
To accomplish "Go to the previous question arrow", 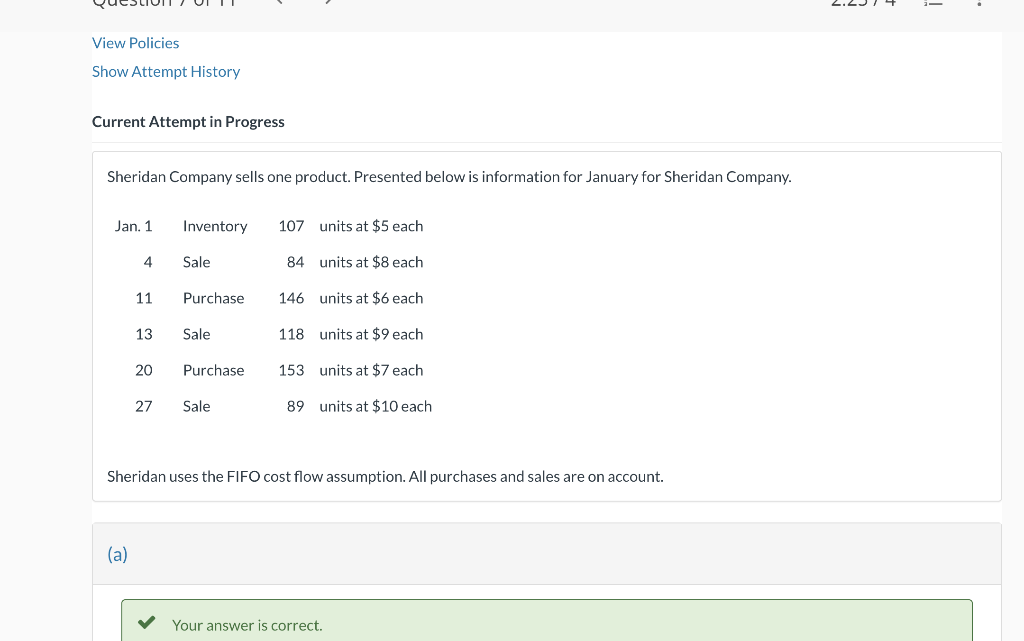I will tap(281, 3).
